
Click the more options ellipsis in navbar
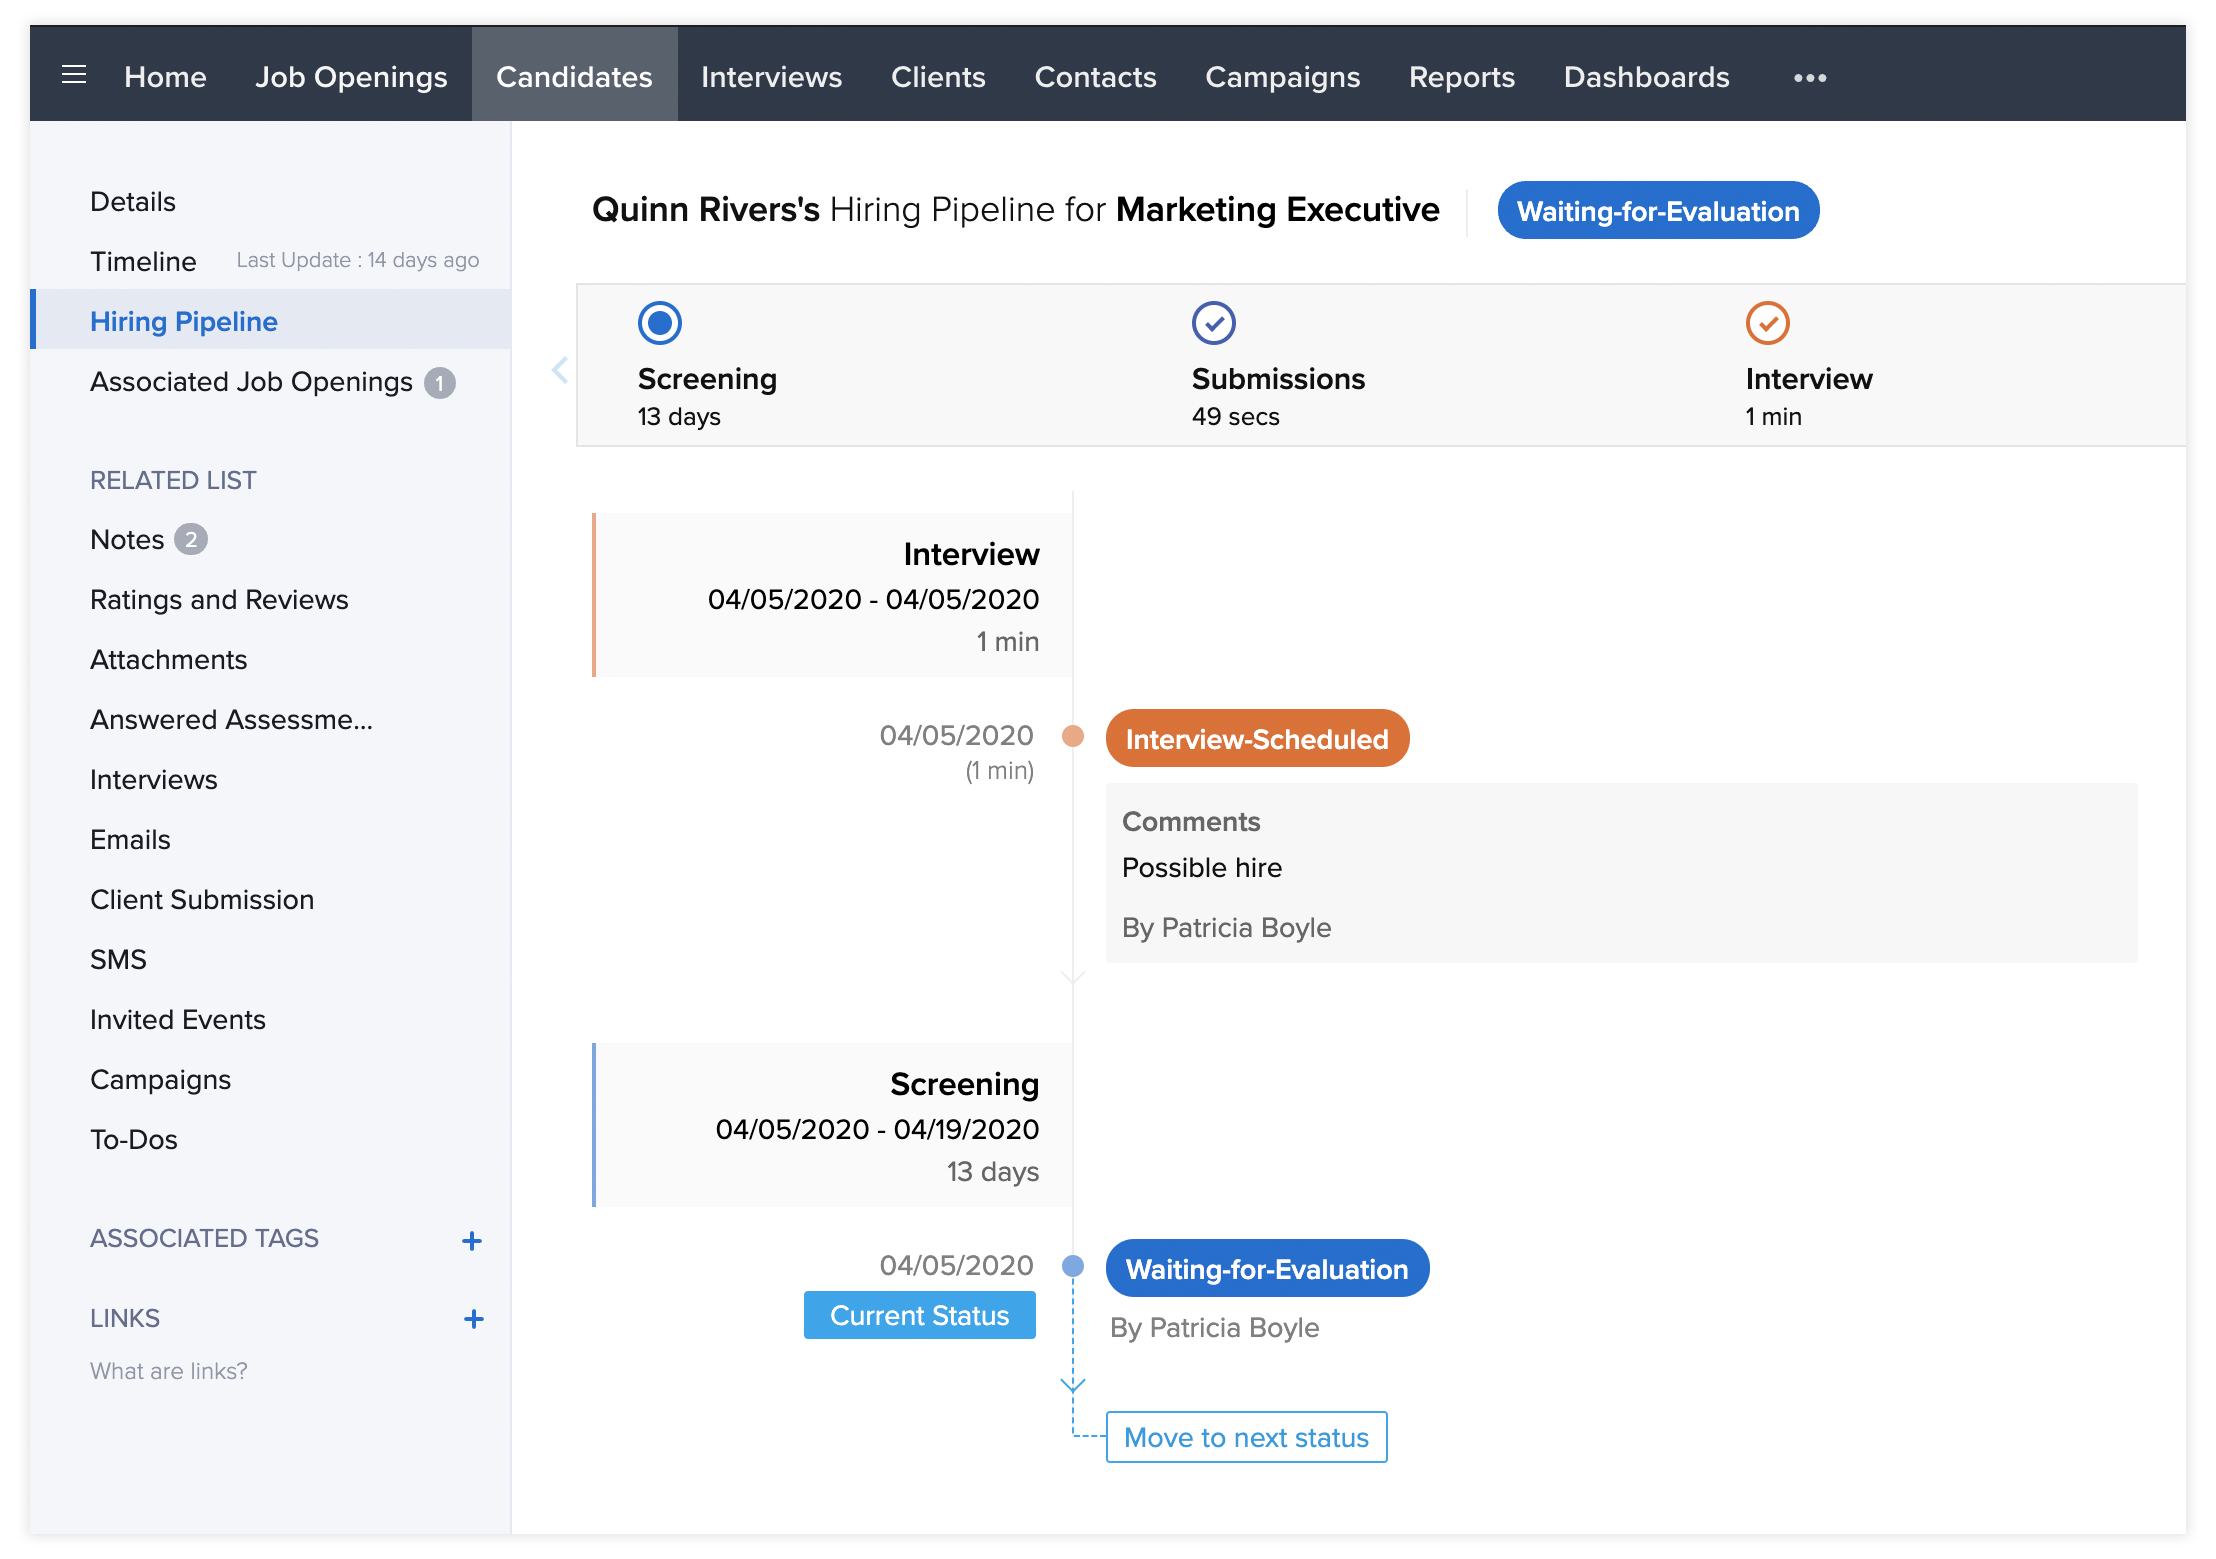pos(1809,77)
